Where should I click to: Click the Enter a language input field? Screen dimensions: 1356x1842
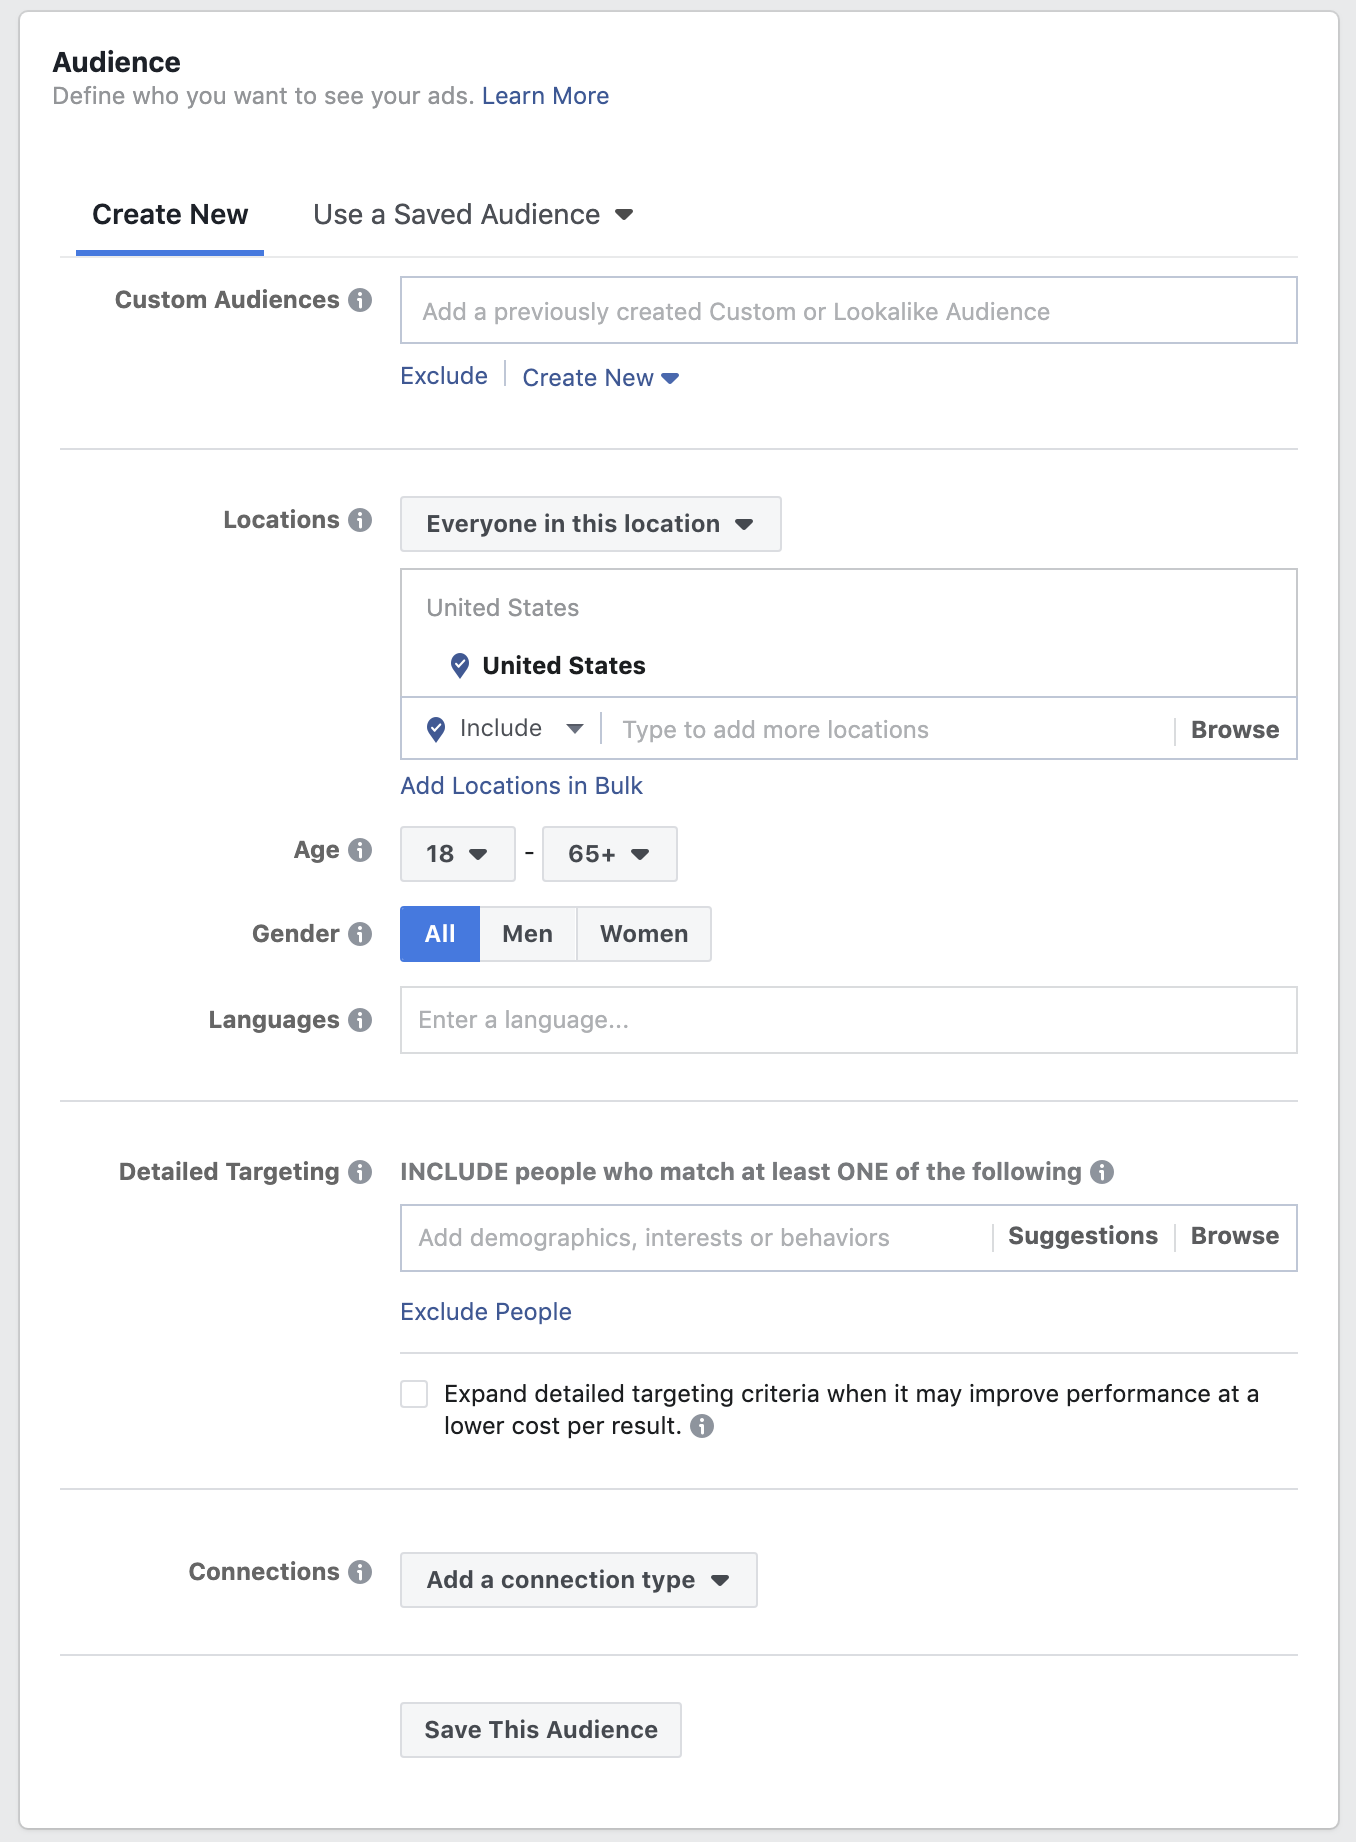pyautogui.click(x=848, y=1020)
